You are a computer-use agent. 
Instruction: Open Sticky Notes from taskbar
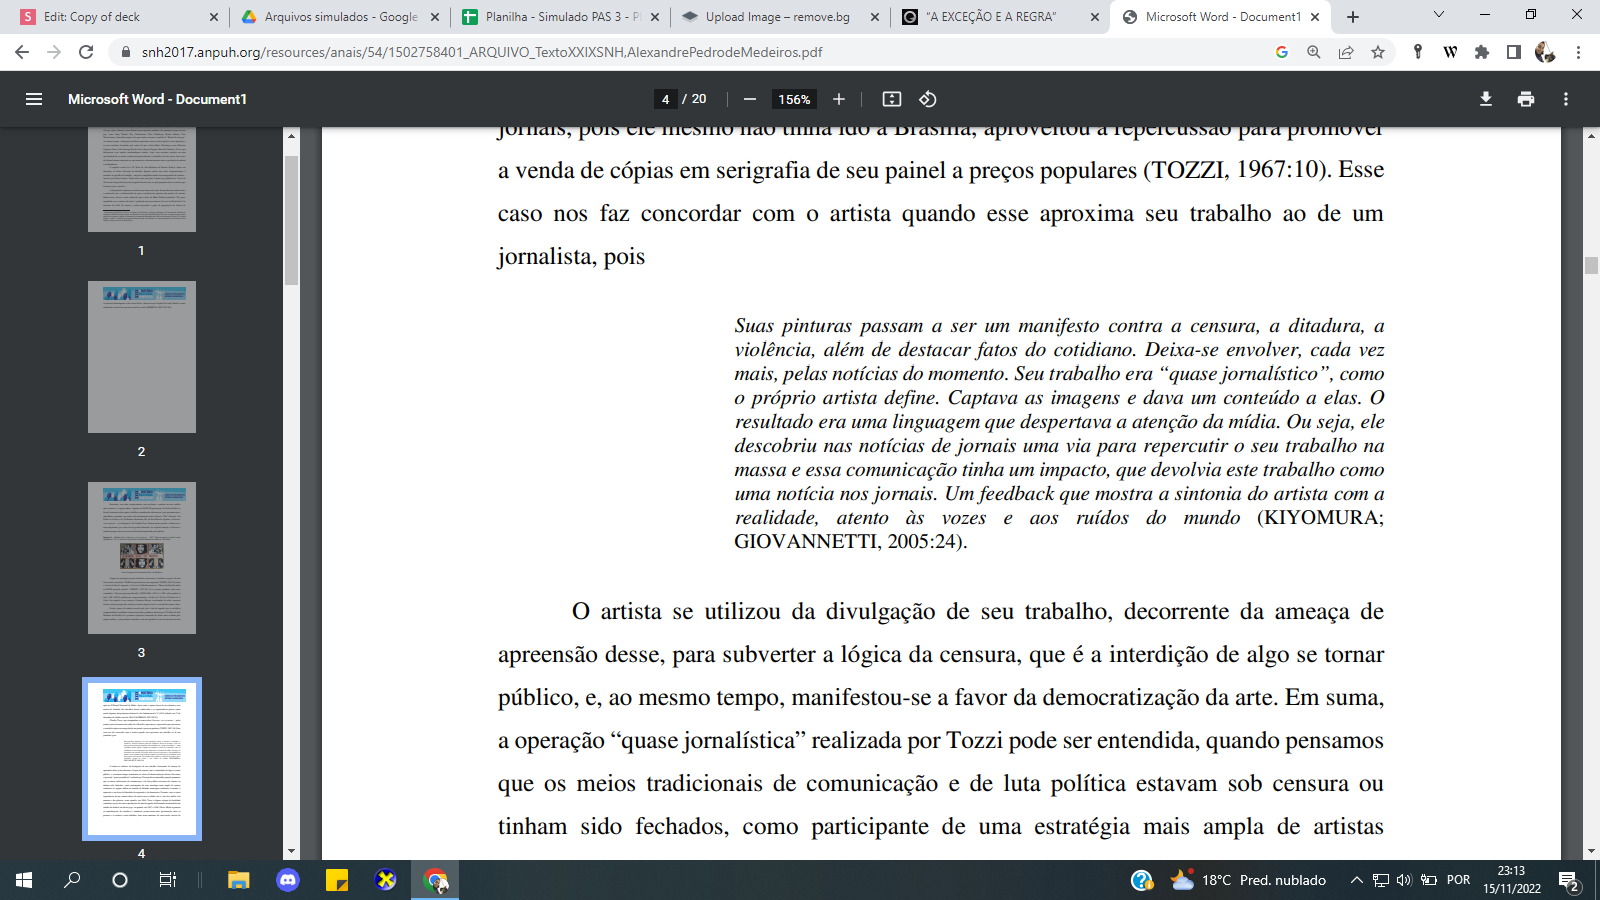pos(337,880)
